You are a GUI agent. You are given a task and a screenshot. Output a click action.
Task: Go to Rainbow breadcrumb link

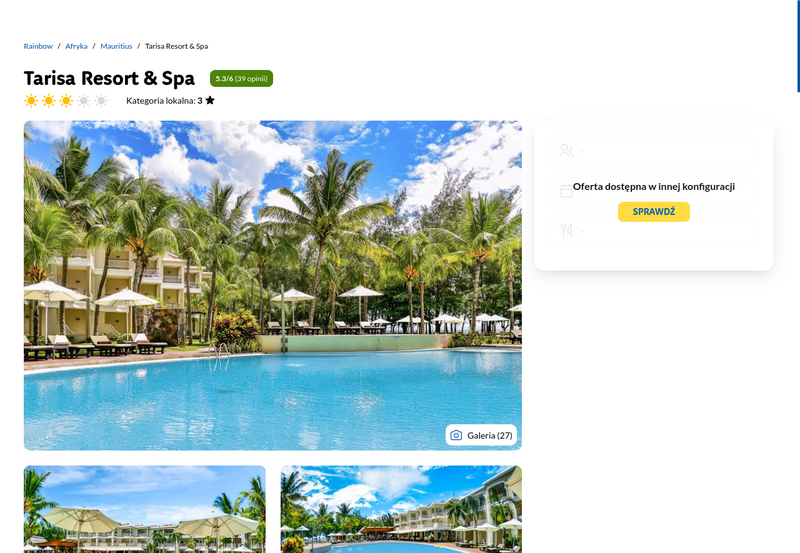click(x=38, y=46)
